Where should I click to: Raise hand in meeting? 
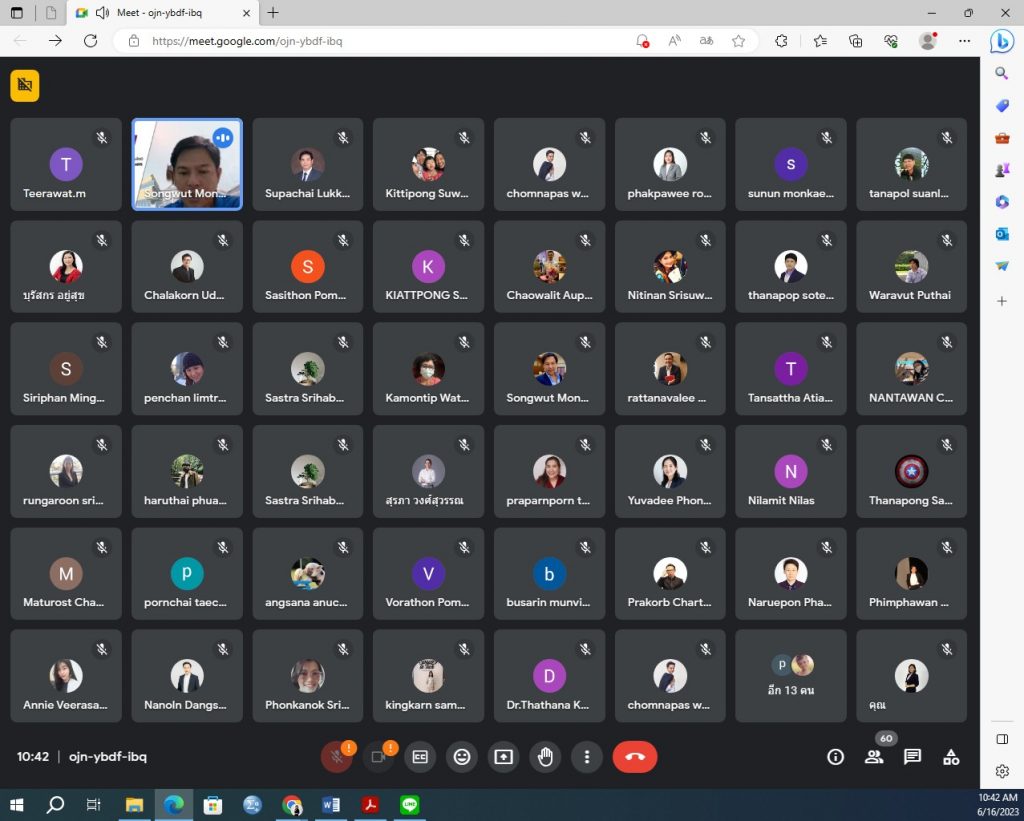tap(545, 757)
